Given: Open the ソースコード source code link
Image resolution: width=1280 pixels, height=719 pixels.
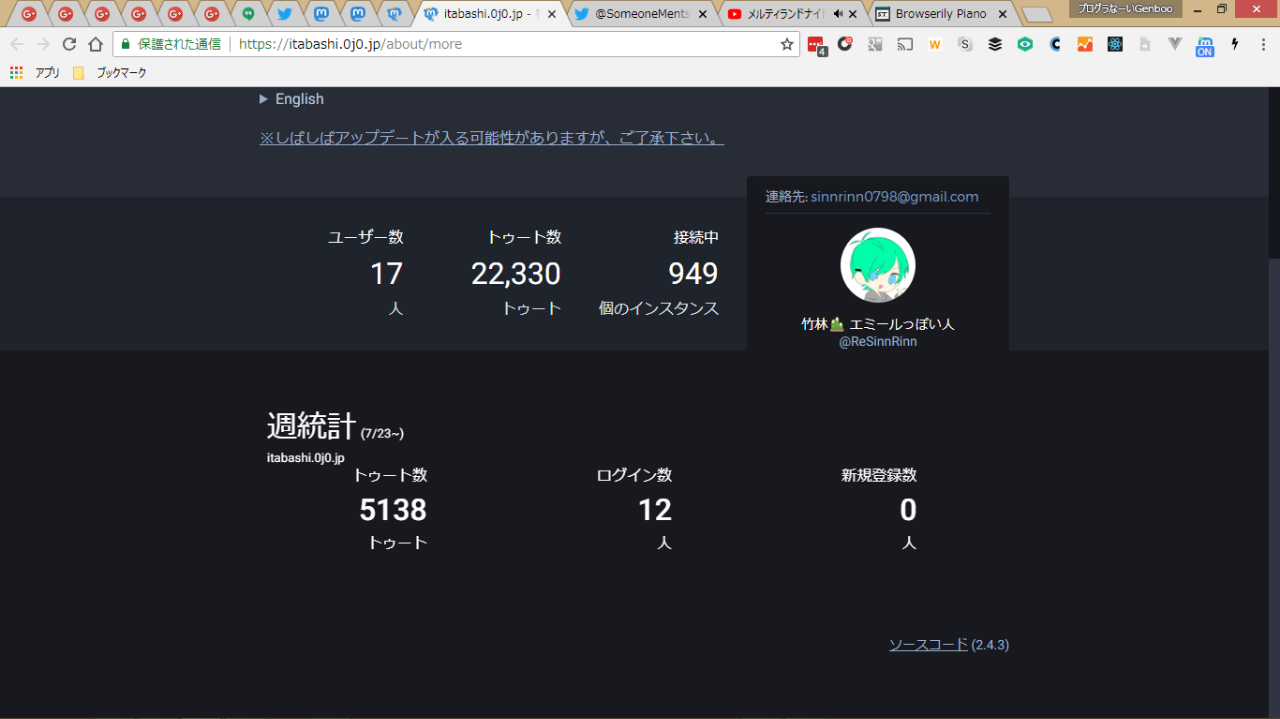Looking at the screenshot, I should (928, 645).
